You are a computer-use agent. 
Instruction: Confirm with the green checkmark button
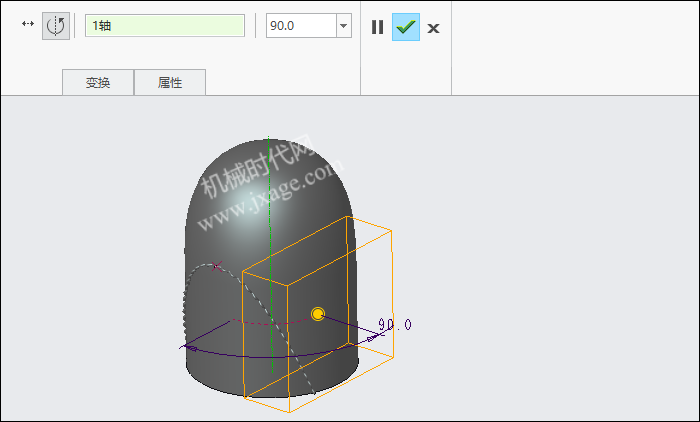[406, 27]
